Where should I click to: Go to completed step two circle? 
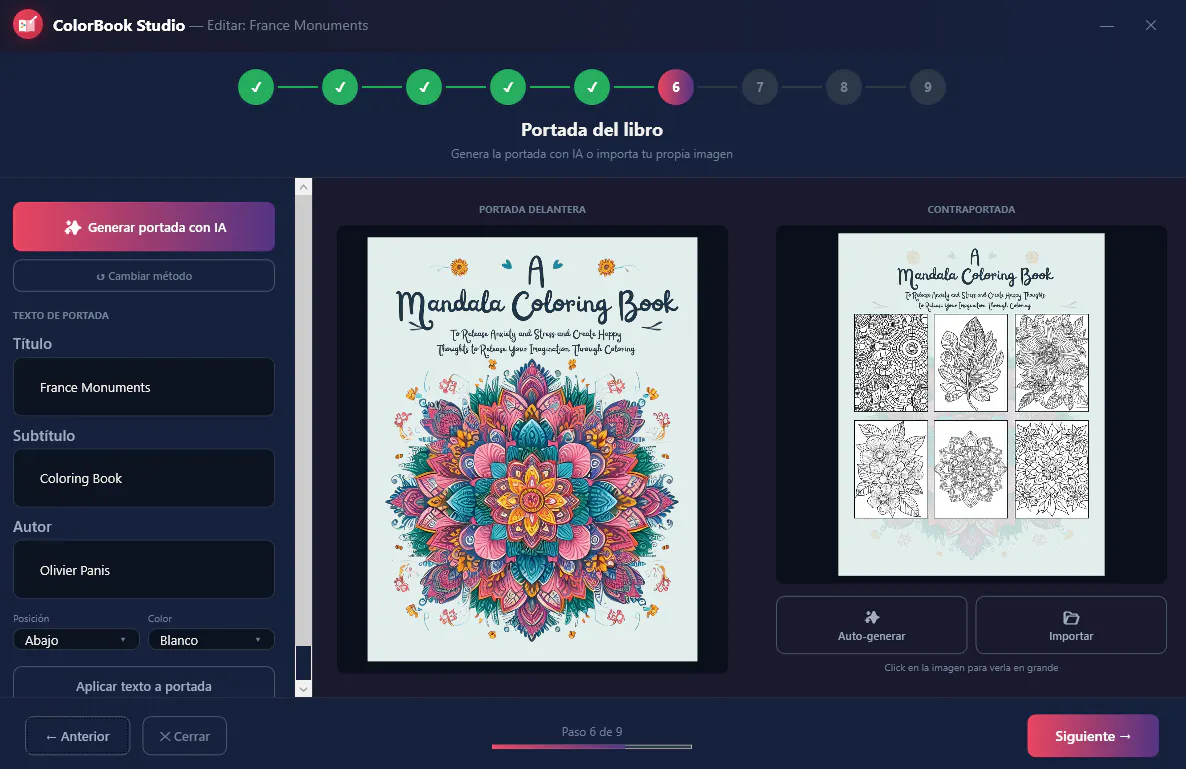click(340, 87)
